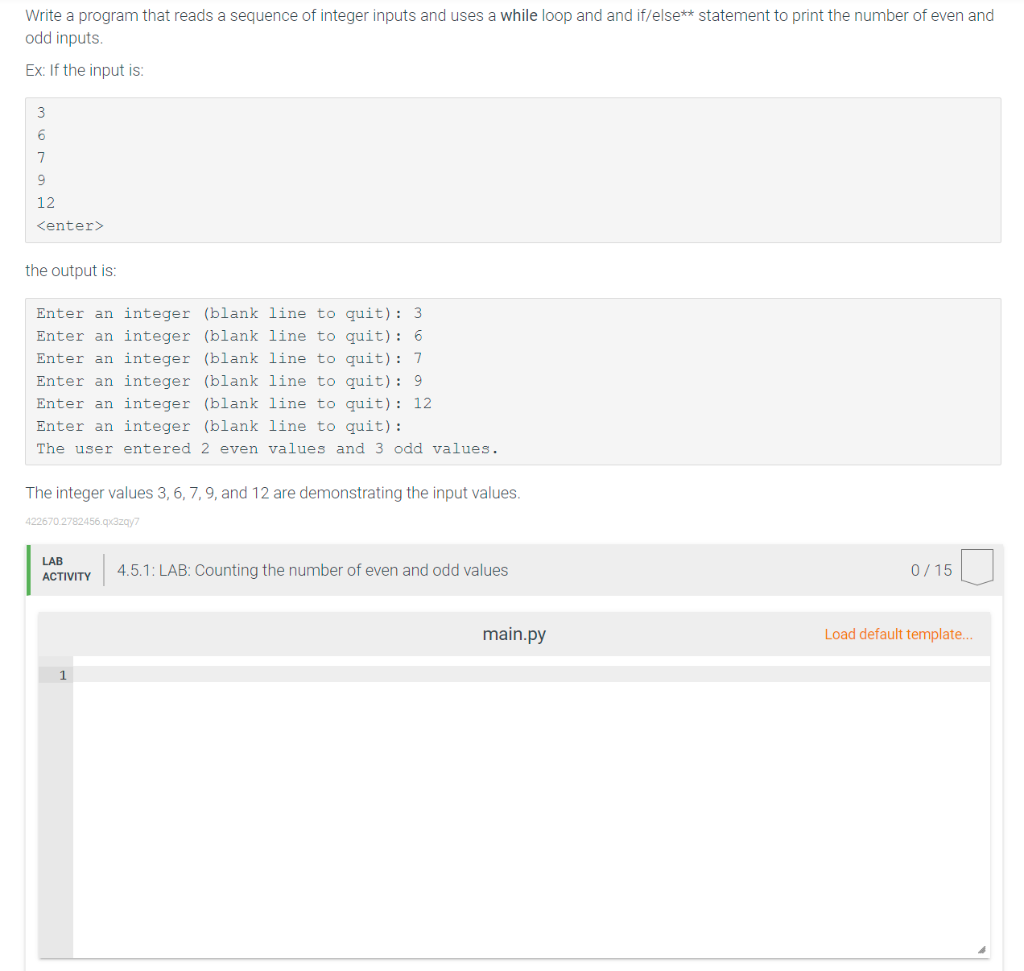Click the final output summary line
This screenshot has height=971, width=1024.
[263, 448]
